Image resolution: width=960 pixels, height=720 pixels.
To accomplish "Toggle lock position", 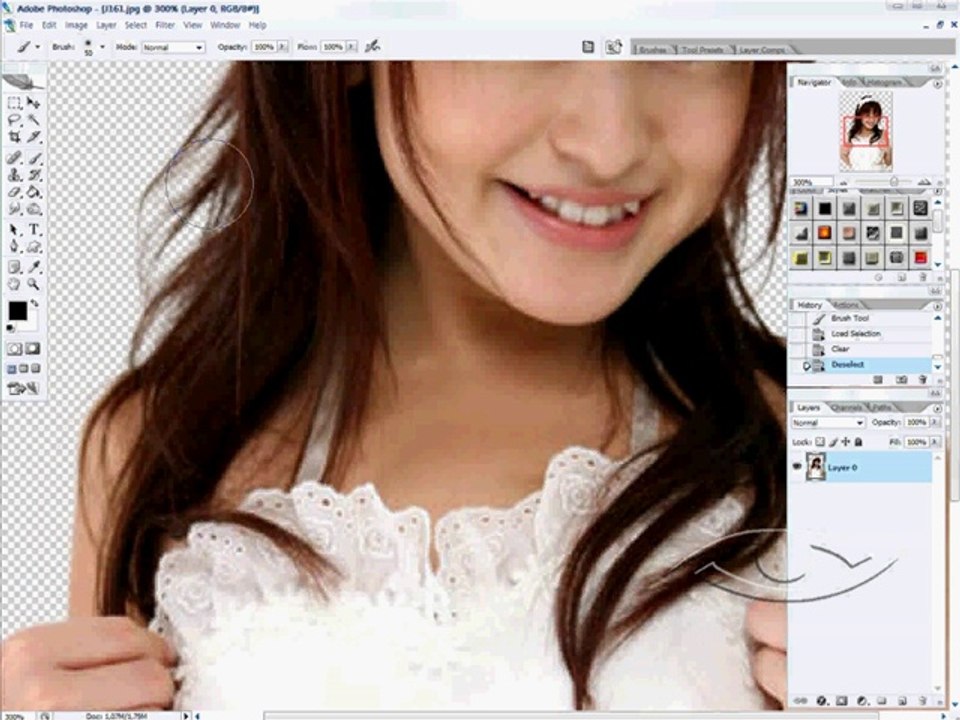I will point(846,441).
